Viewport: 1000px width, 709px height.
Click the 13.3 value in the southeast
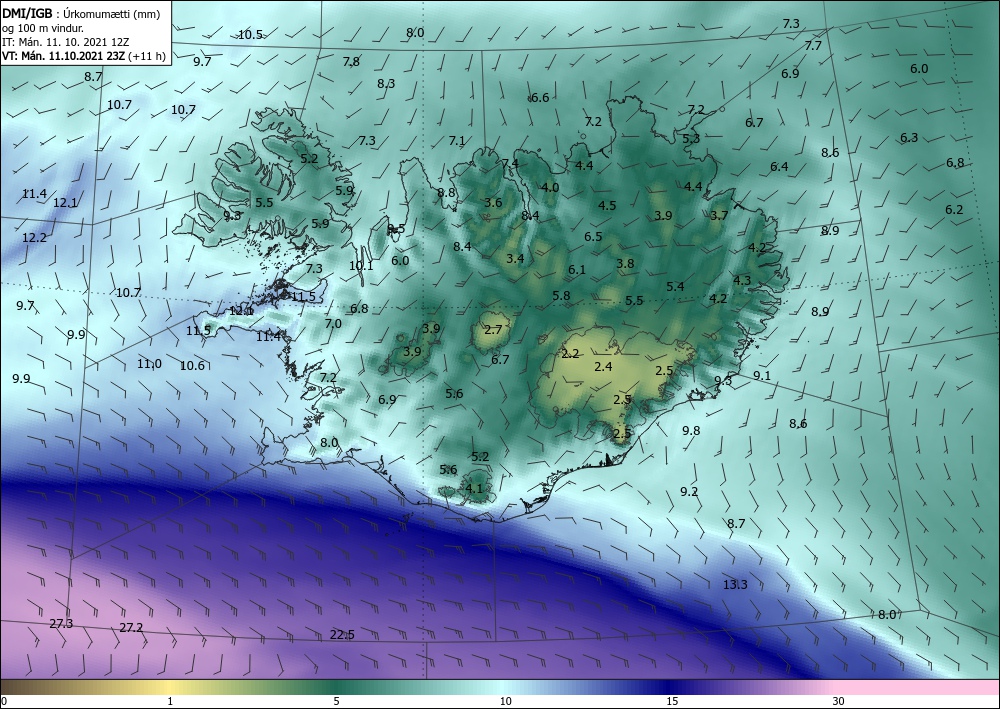[735, 585]
